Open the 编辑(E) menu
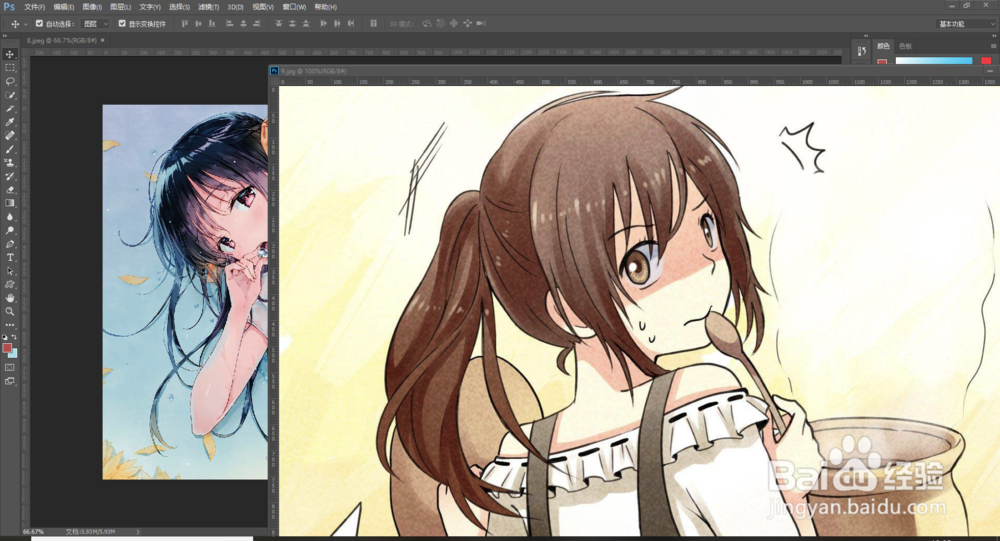This screenshot has width=1000, height=541. coord(63,7)
